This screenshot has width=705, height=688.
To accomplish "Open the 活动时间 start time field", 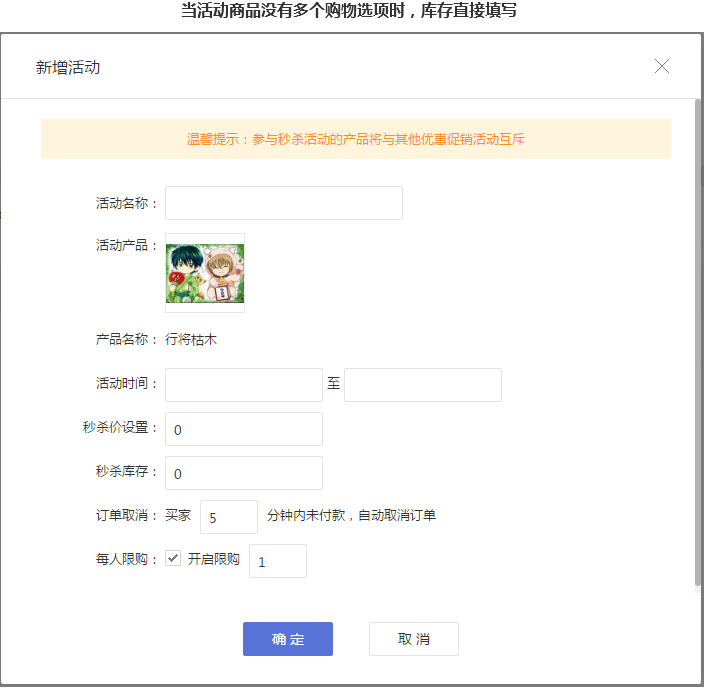I will click(243, 385).
